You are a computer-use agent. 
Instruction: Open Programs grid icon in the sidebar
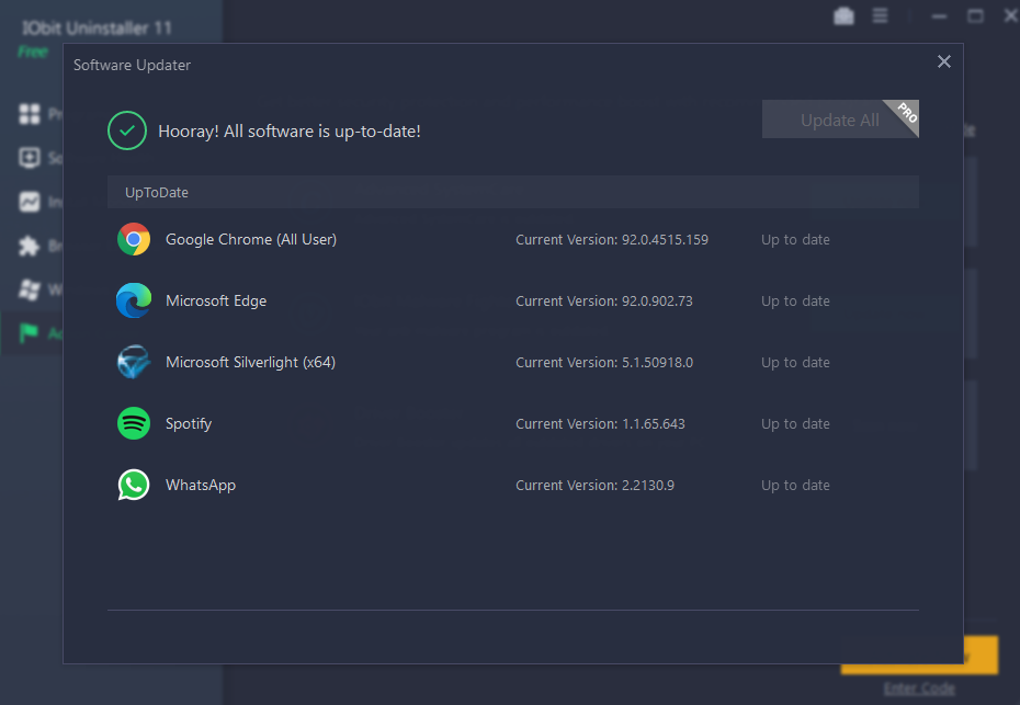click(29, 114)
